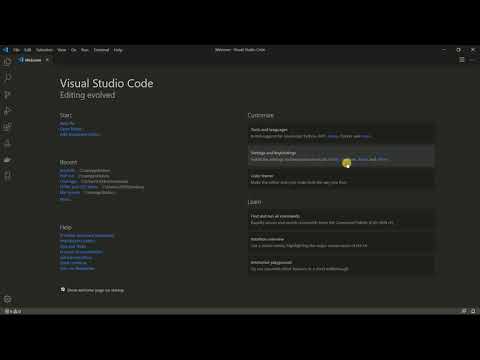Open the File menu

pyautogui.click(x=16, y=50)
